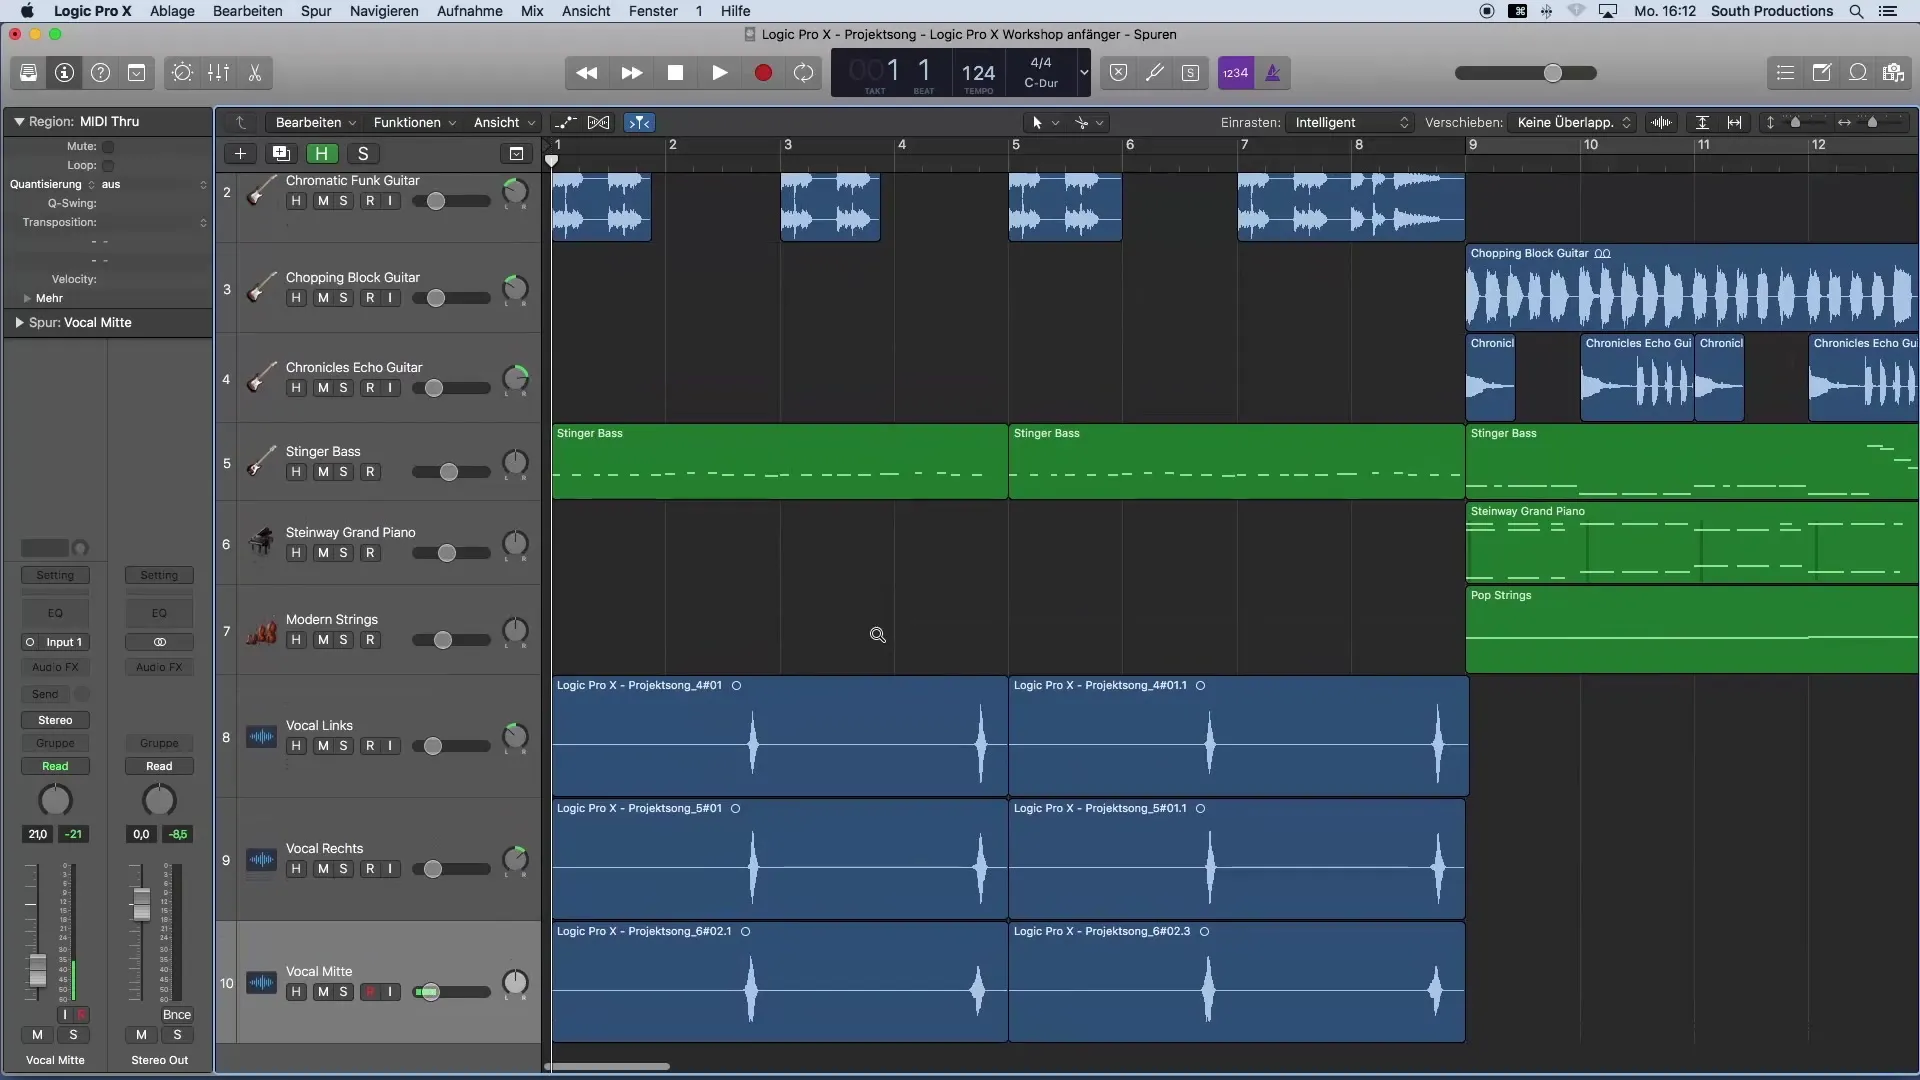Screen dimensions: 1920x1080
Task: Toggle global Hide tracks H button
Action: click(322, 154)
